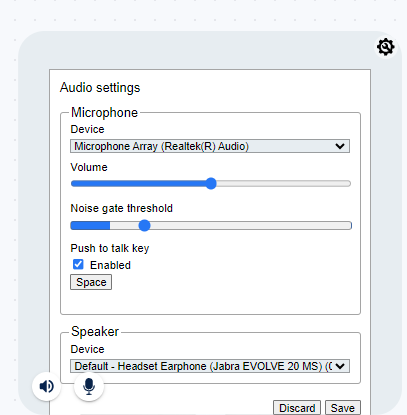Mute the speaker with the speaker icon
The width and height of the screenshot is (407, 415).
click(x=46, y=386)
